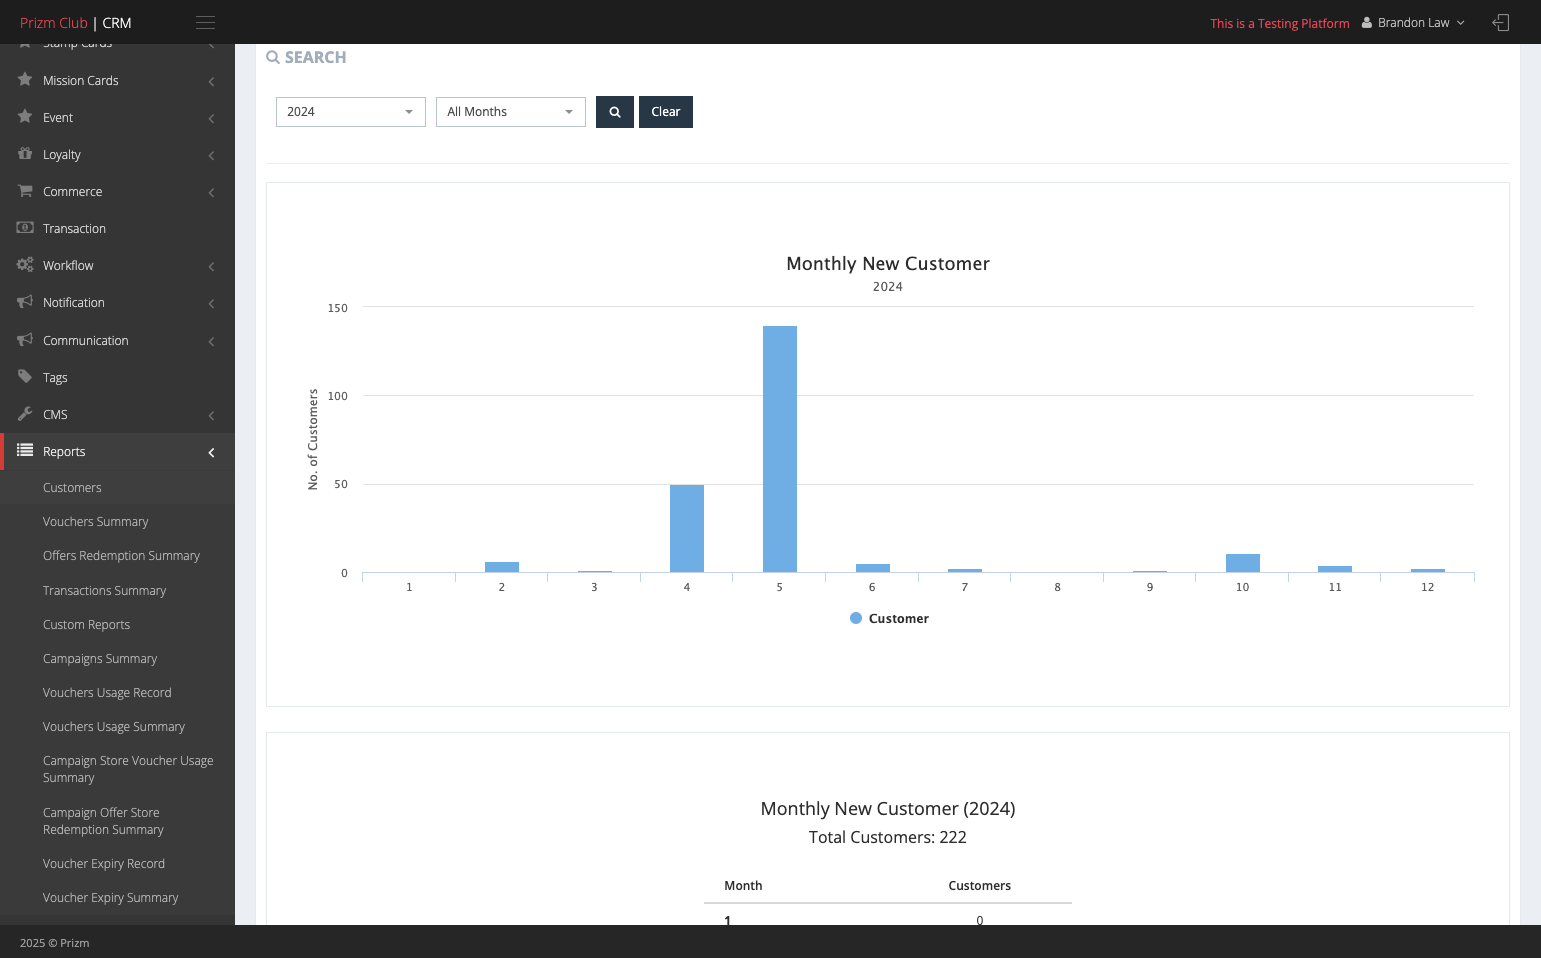This screenshot has height=958, width=1541.
Task: Click the Transaction money icon
Action: point(25,228)
